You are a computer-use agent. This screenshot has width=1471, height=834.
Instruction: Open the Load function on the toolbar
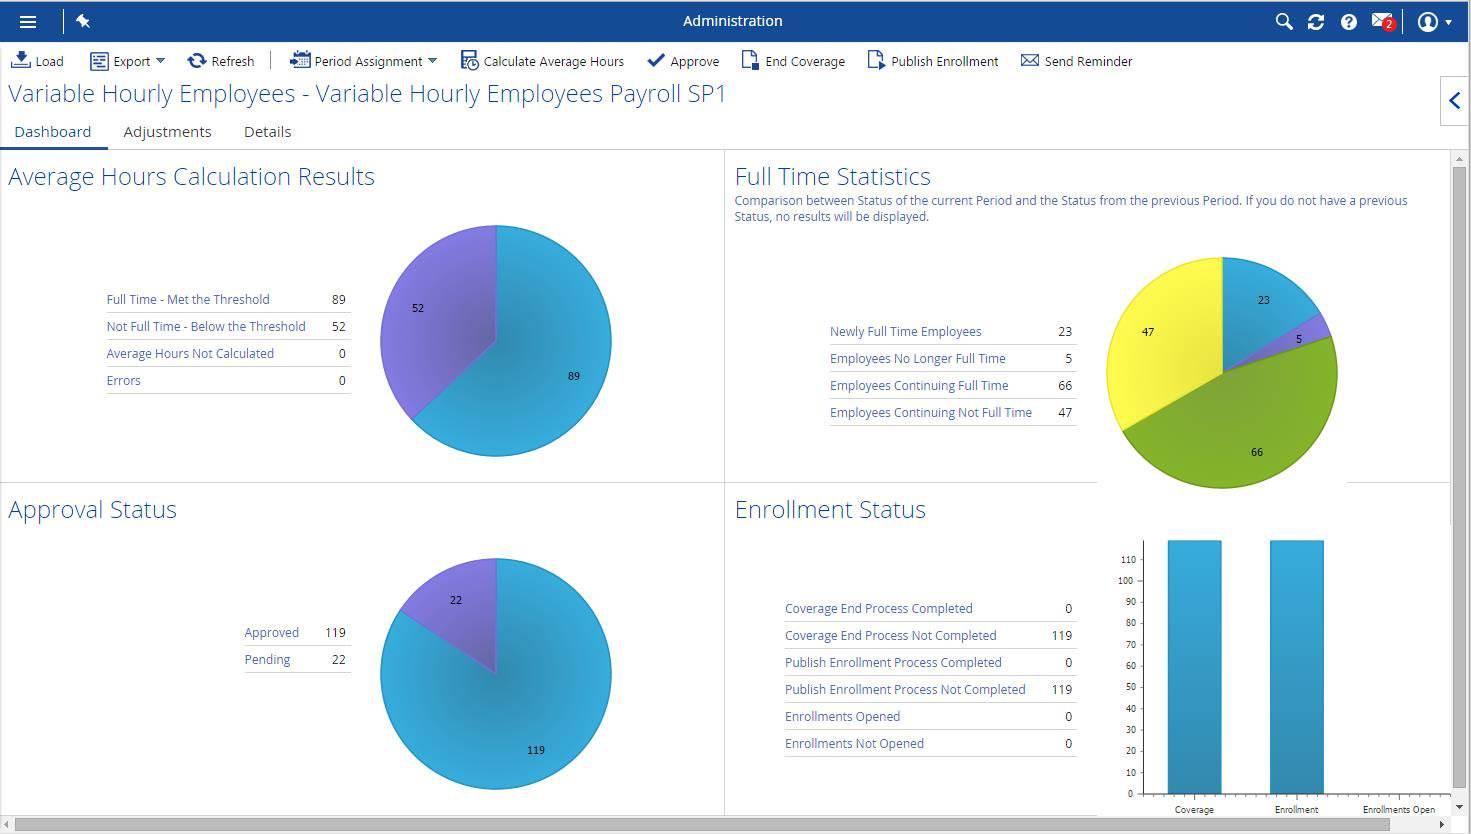pos(37,61)
